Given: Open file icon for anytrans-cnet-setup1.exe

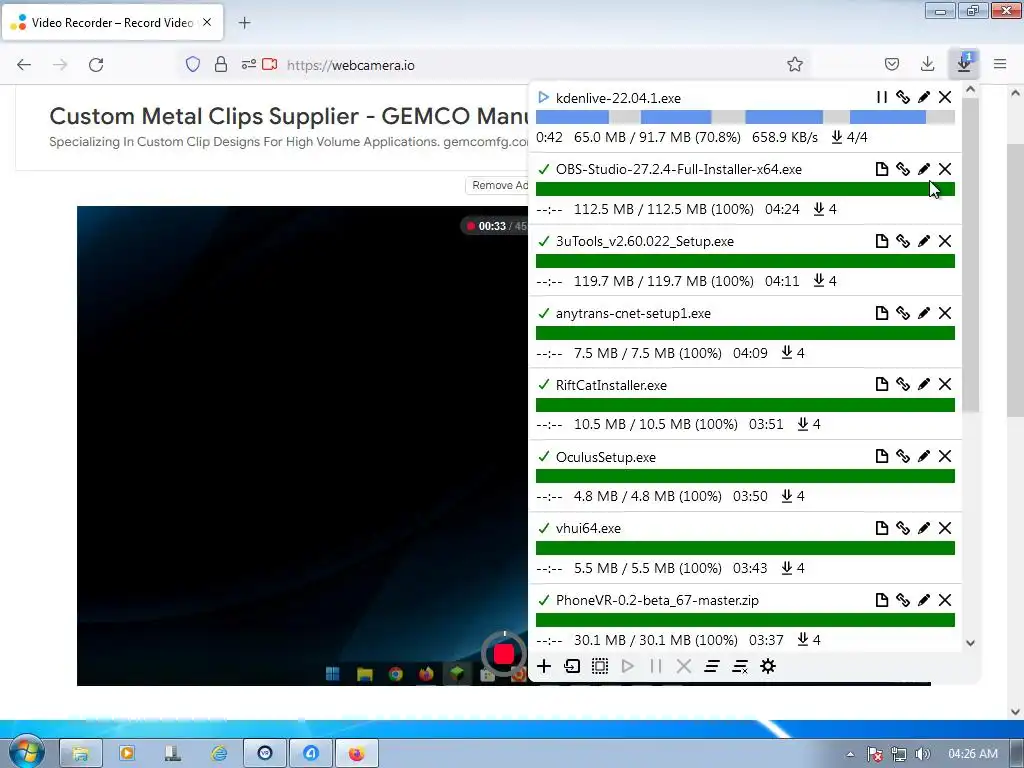Looking at the screenshot, I should click(882, 313).
